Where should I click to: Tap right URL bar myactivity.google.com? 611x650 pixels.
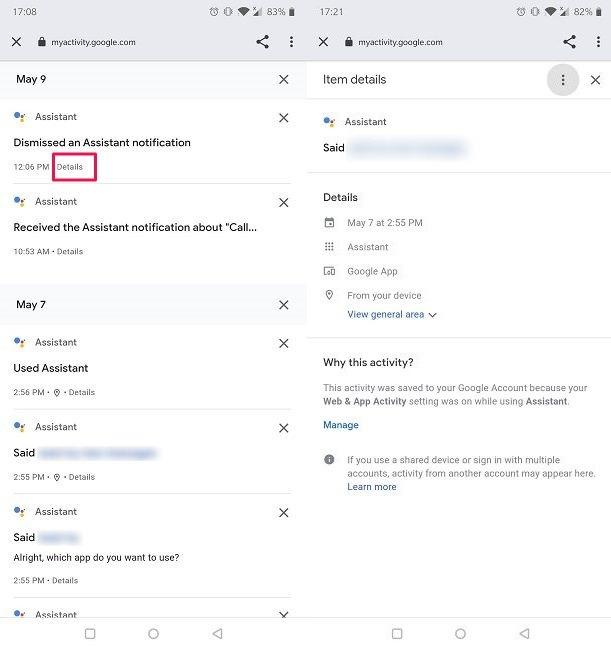tap(400, 42)
